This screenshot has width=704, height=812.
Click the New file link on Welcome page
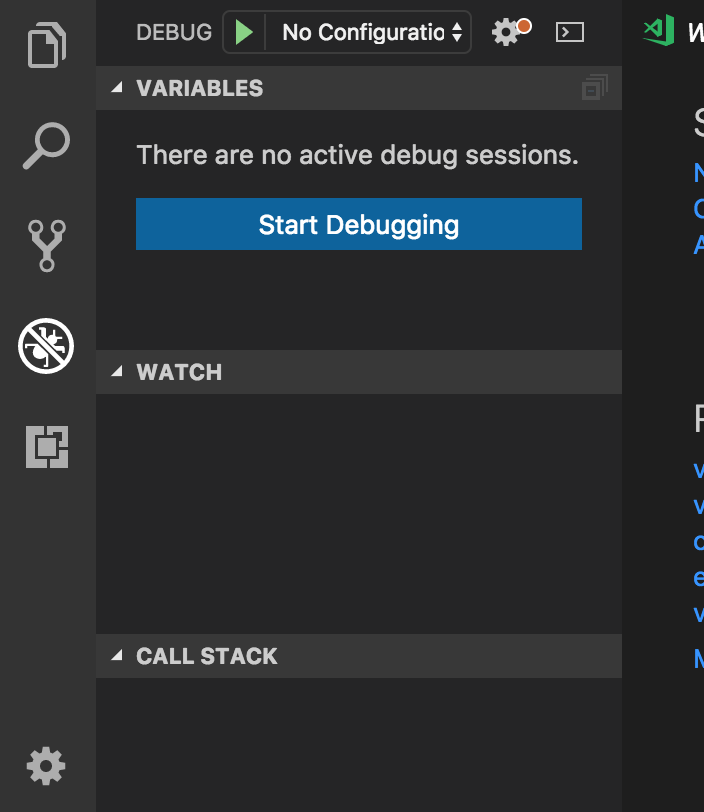coord(698,172)
